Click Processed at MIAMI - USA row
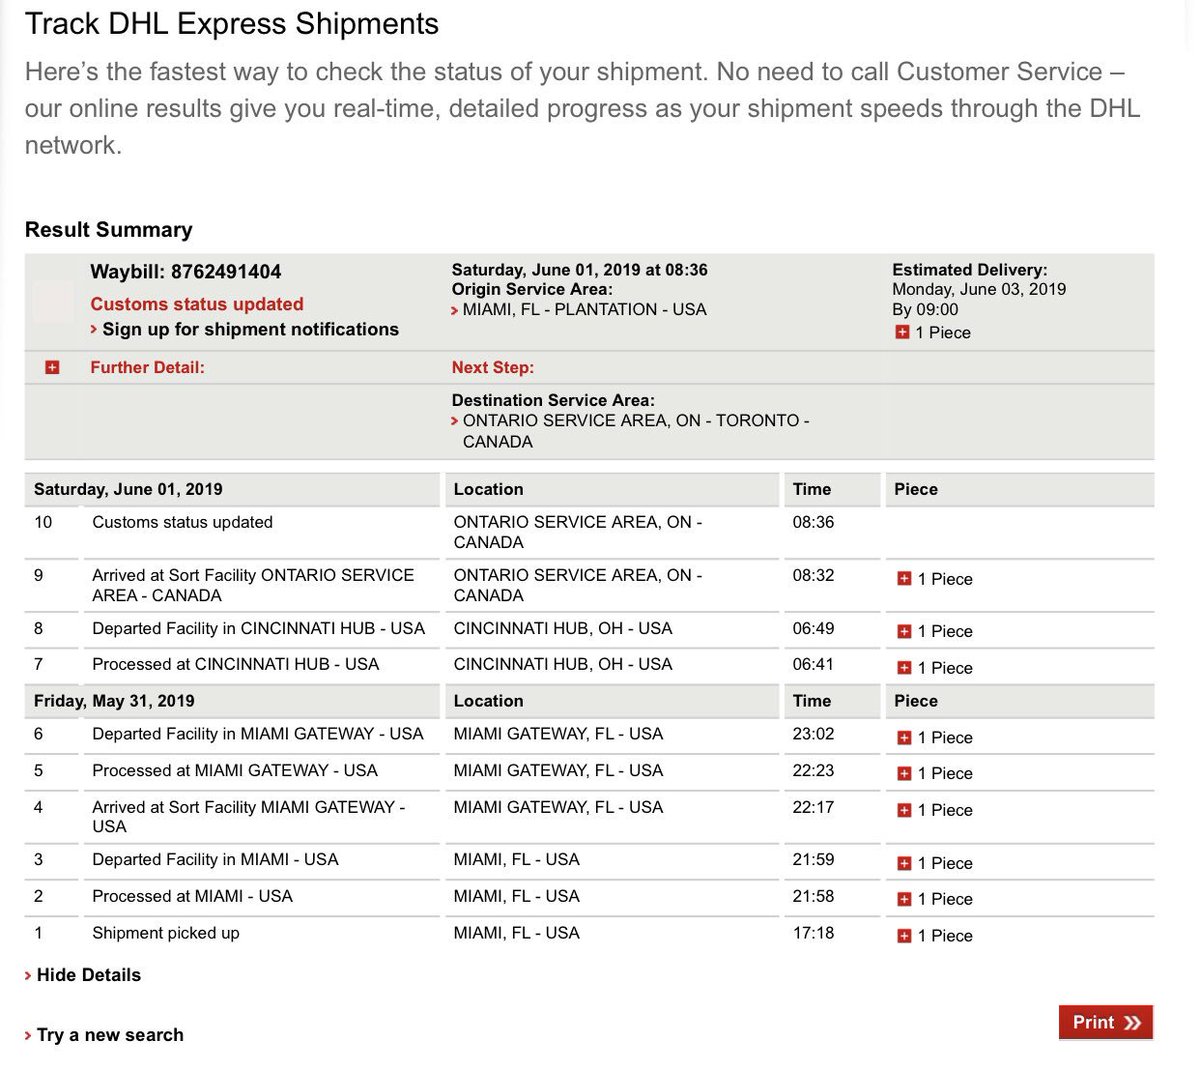This screenshot has height=1070, width=1200. click(192, 896)
